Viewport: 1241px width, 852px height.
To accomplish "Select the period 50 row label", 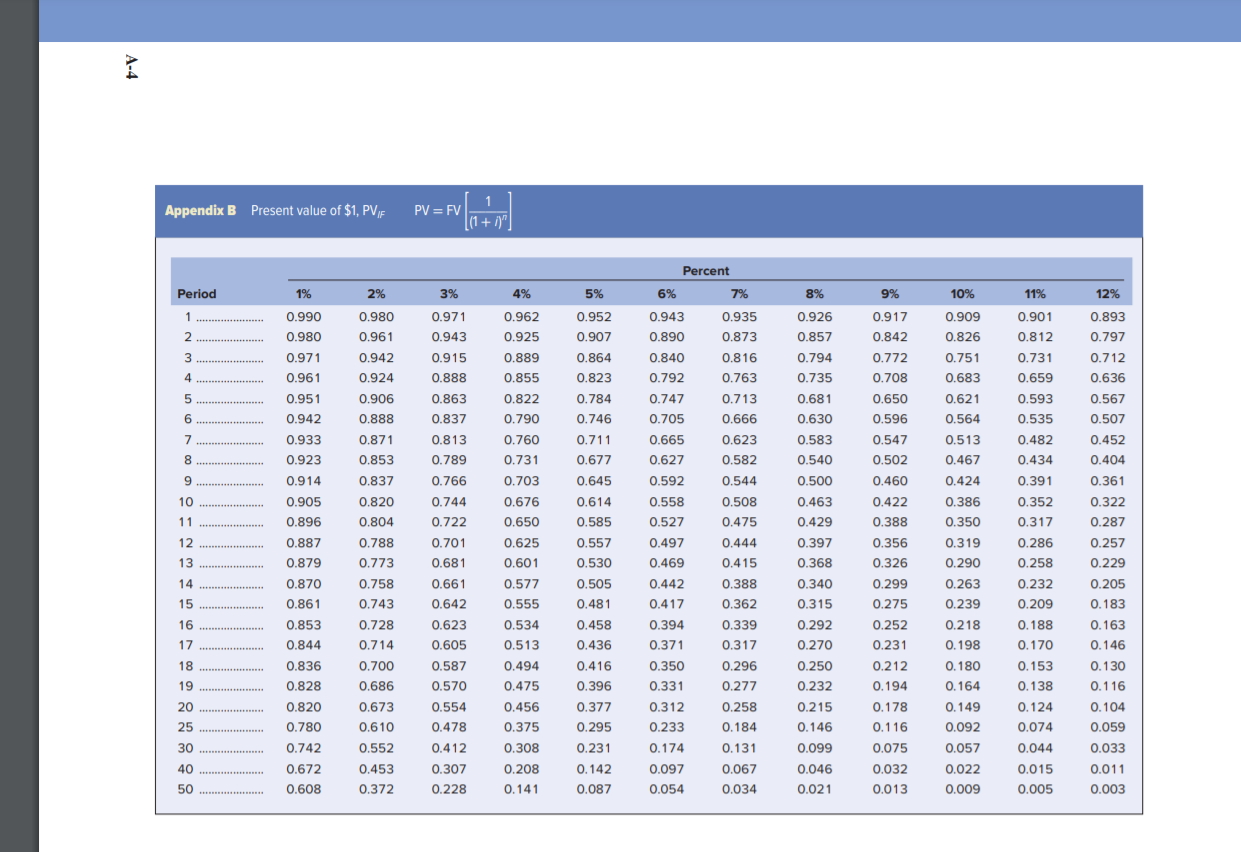I will (187, 789).
